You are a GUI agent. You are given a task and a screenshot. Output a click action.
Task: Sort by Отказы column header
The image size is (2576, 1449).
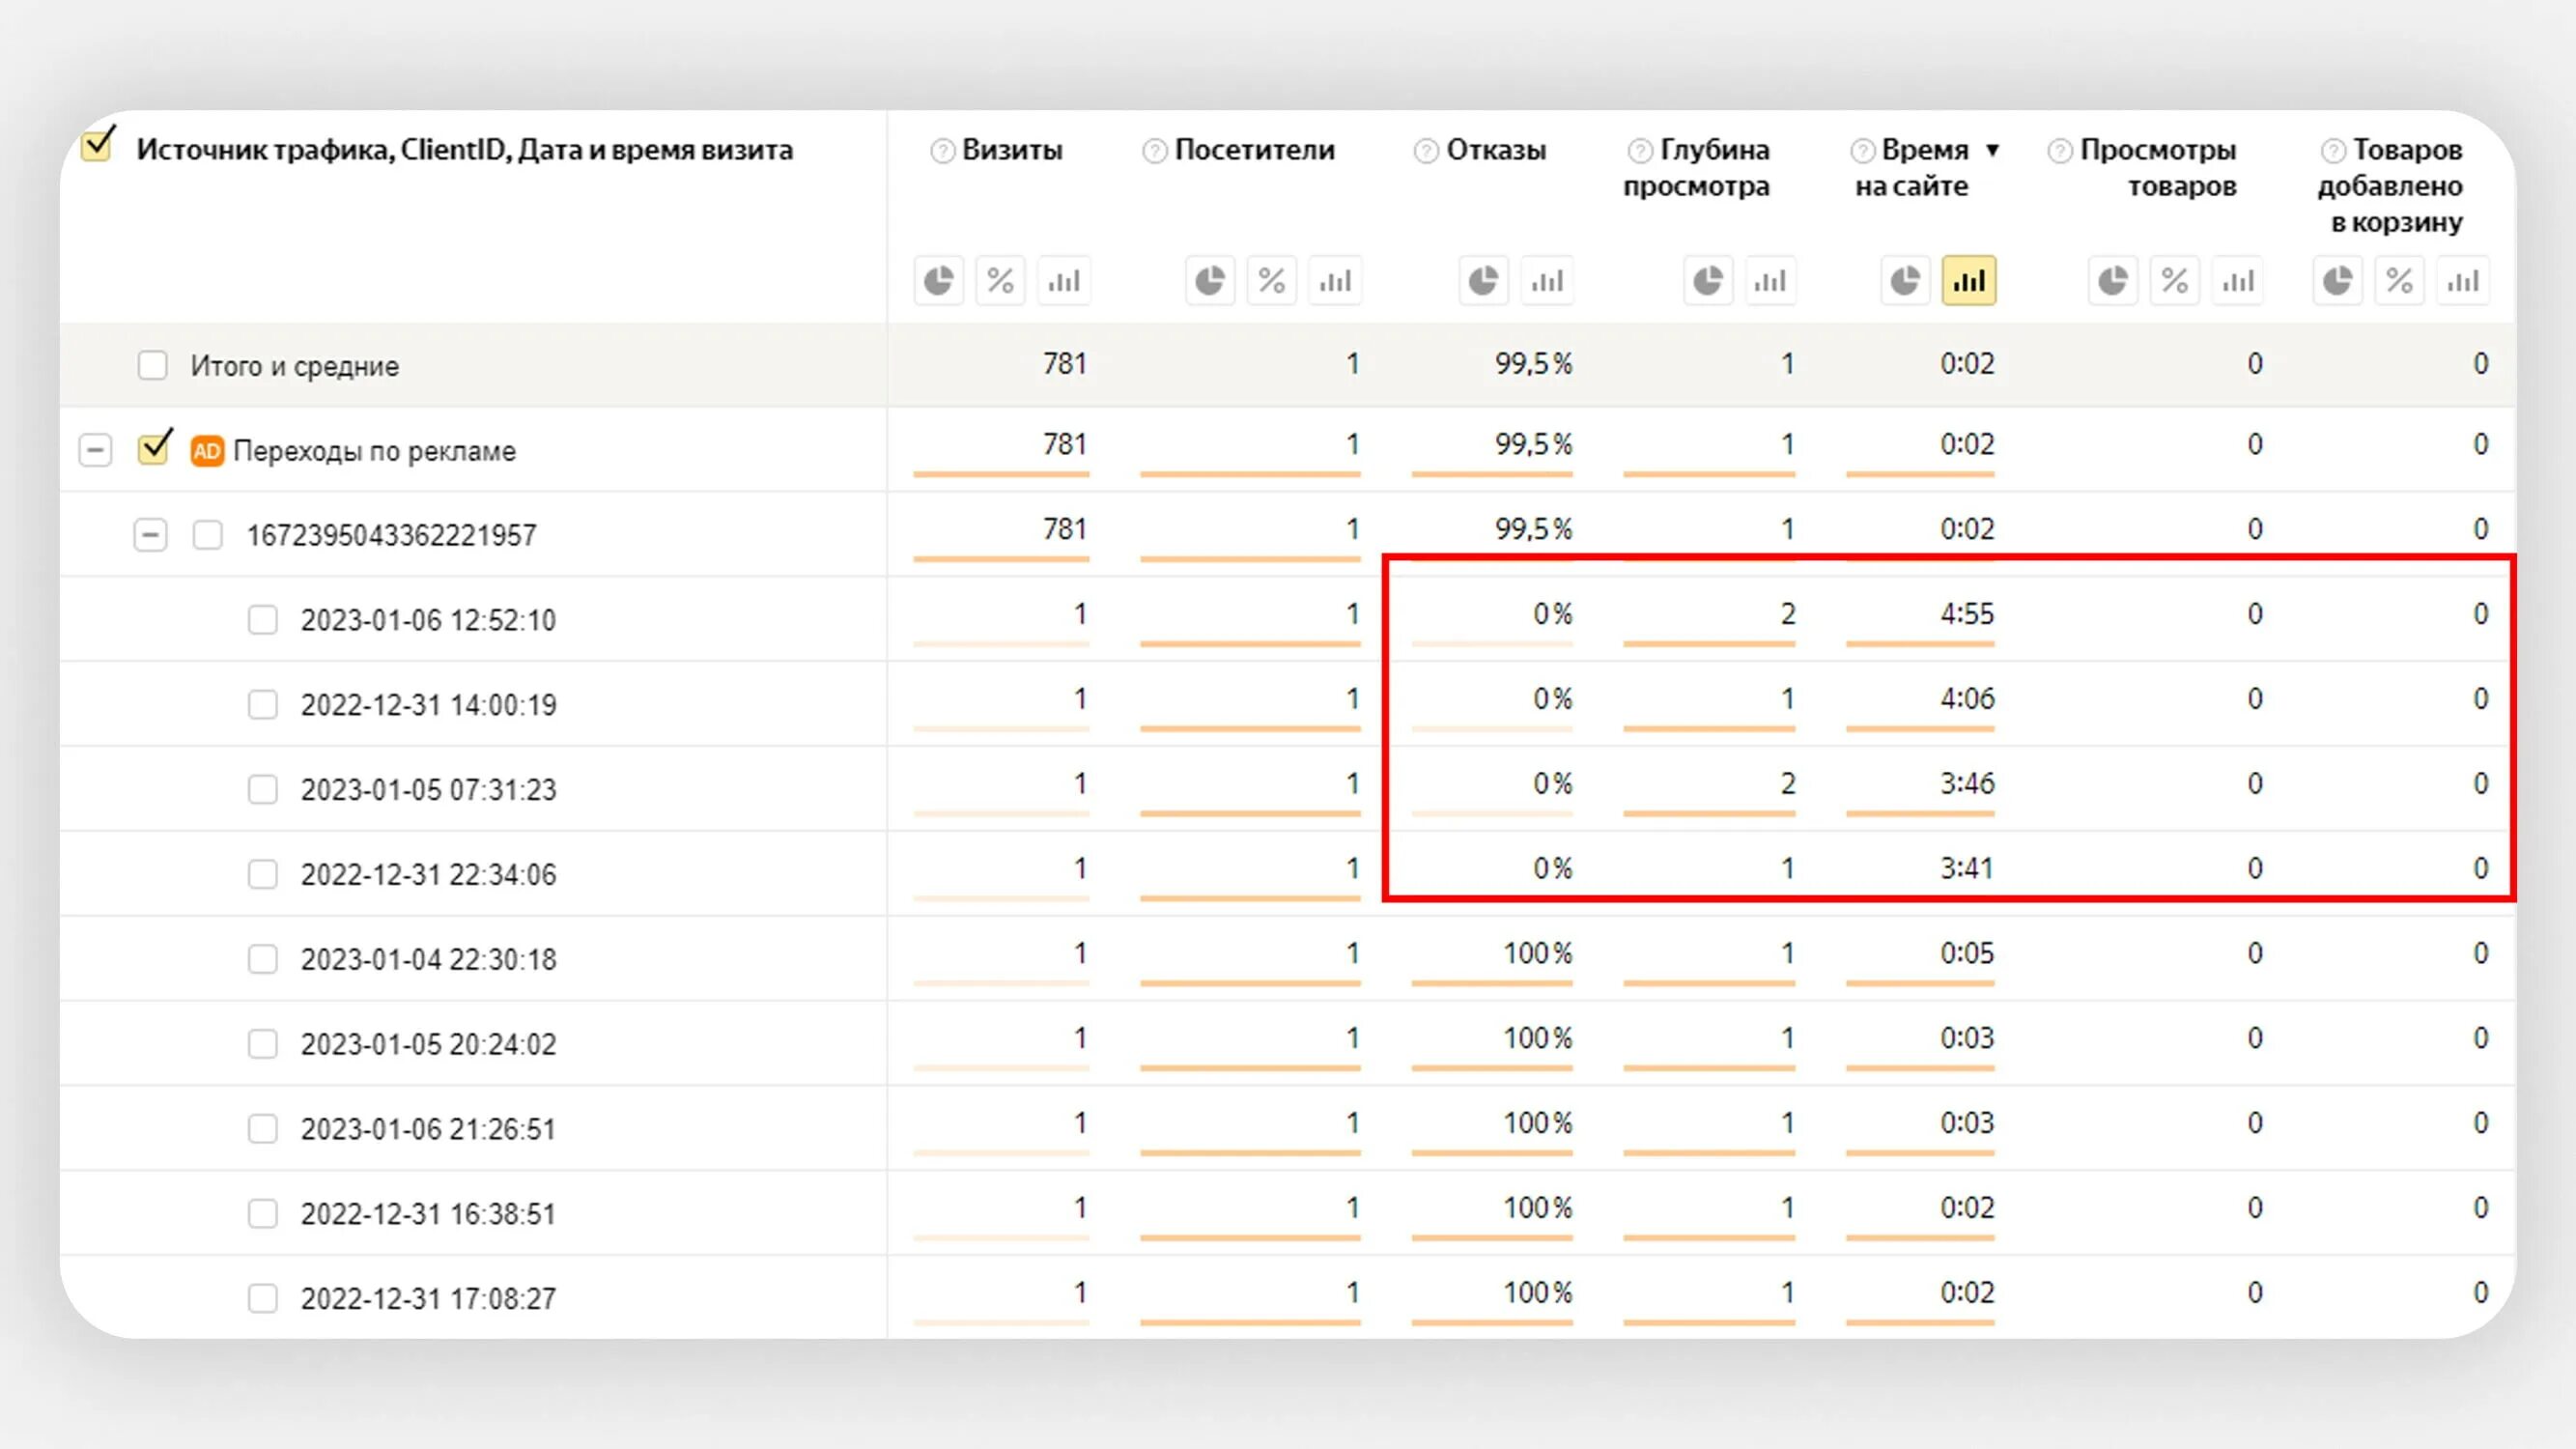tap(1496, 150)
